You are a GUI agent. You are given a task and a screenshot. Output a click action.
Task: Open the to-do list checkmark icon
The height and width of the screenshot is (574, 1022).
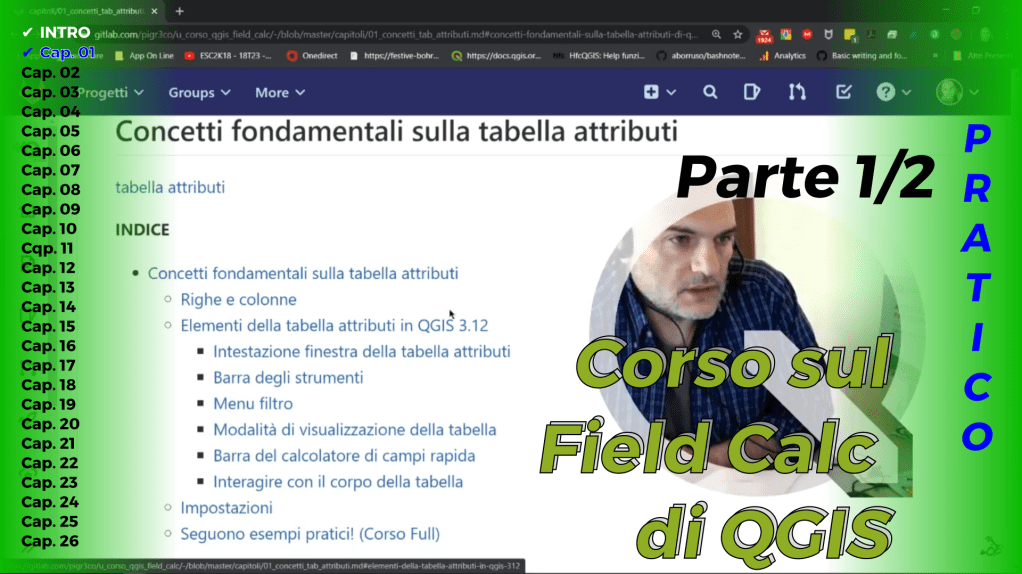[843, 92]
